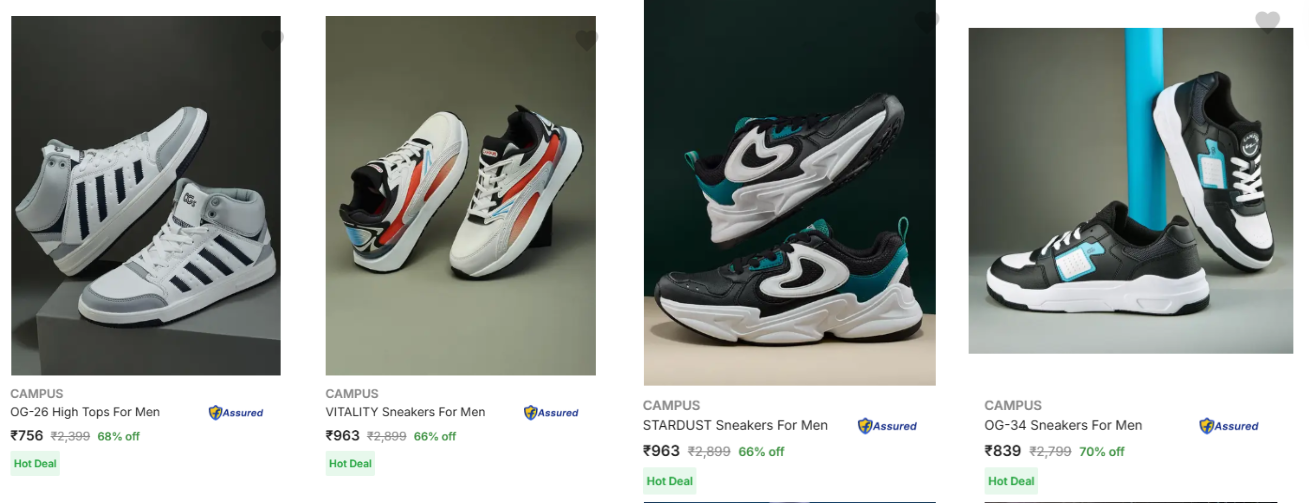This screenshot has height=503, width=1309.
Task: Click STARDUST Sneakers For Men title
Action: (735, 425)
